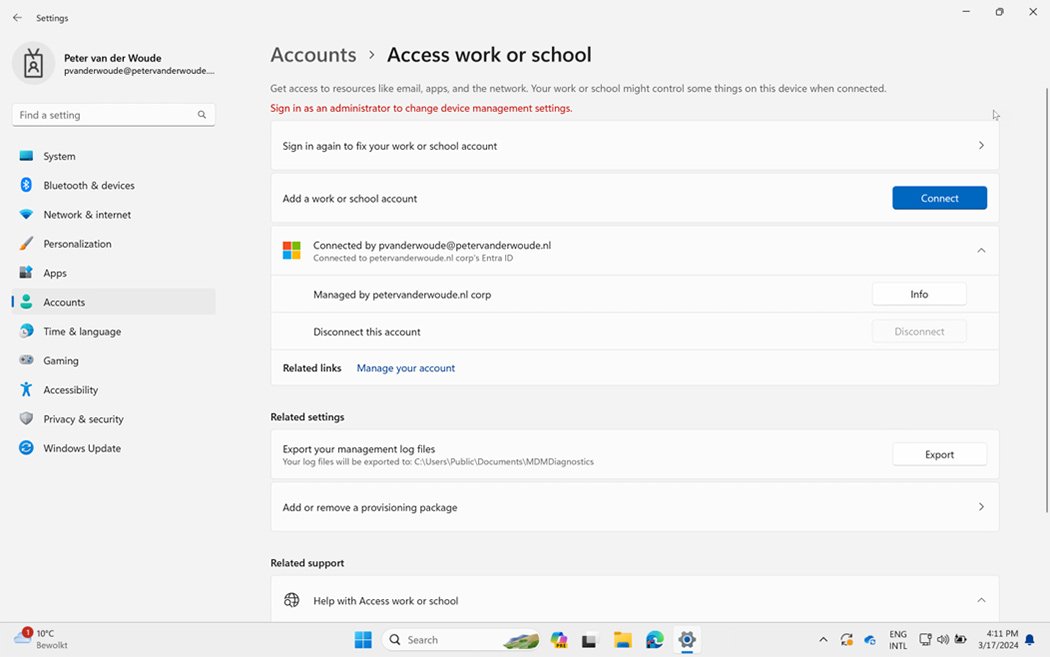
Task: Click the Connect button to add an account
Action: [938, 197]
